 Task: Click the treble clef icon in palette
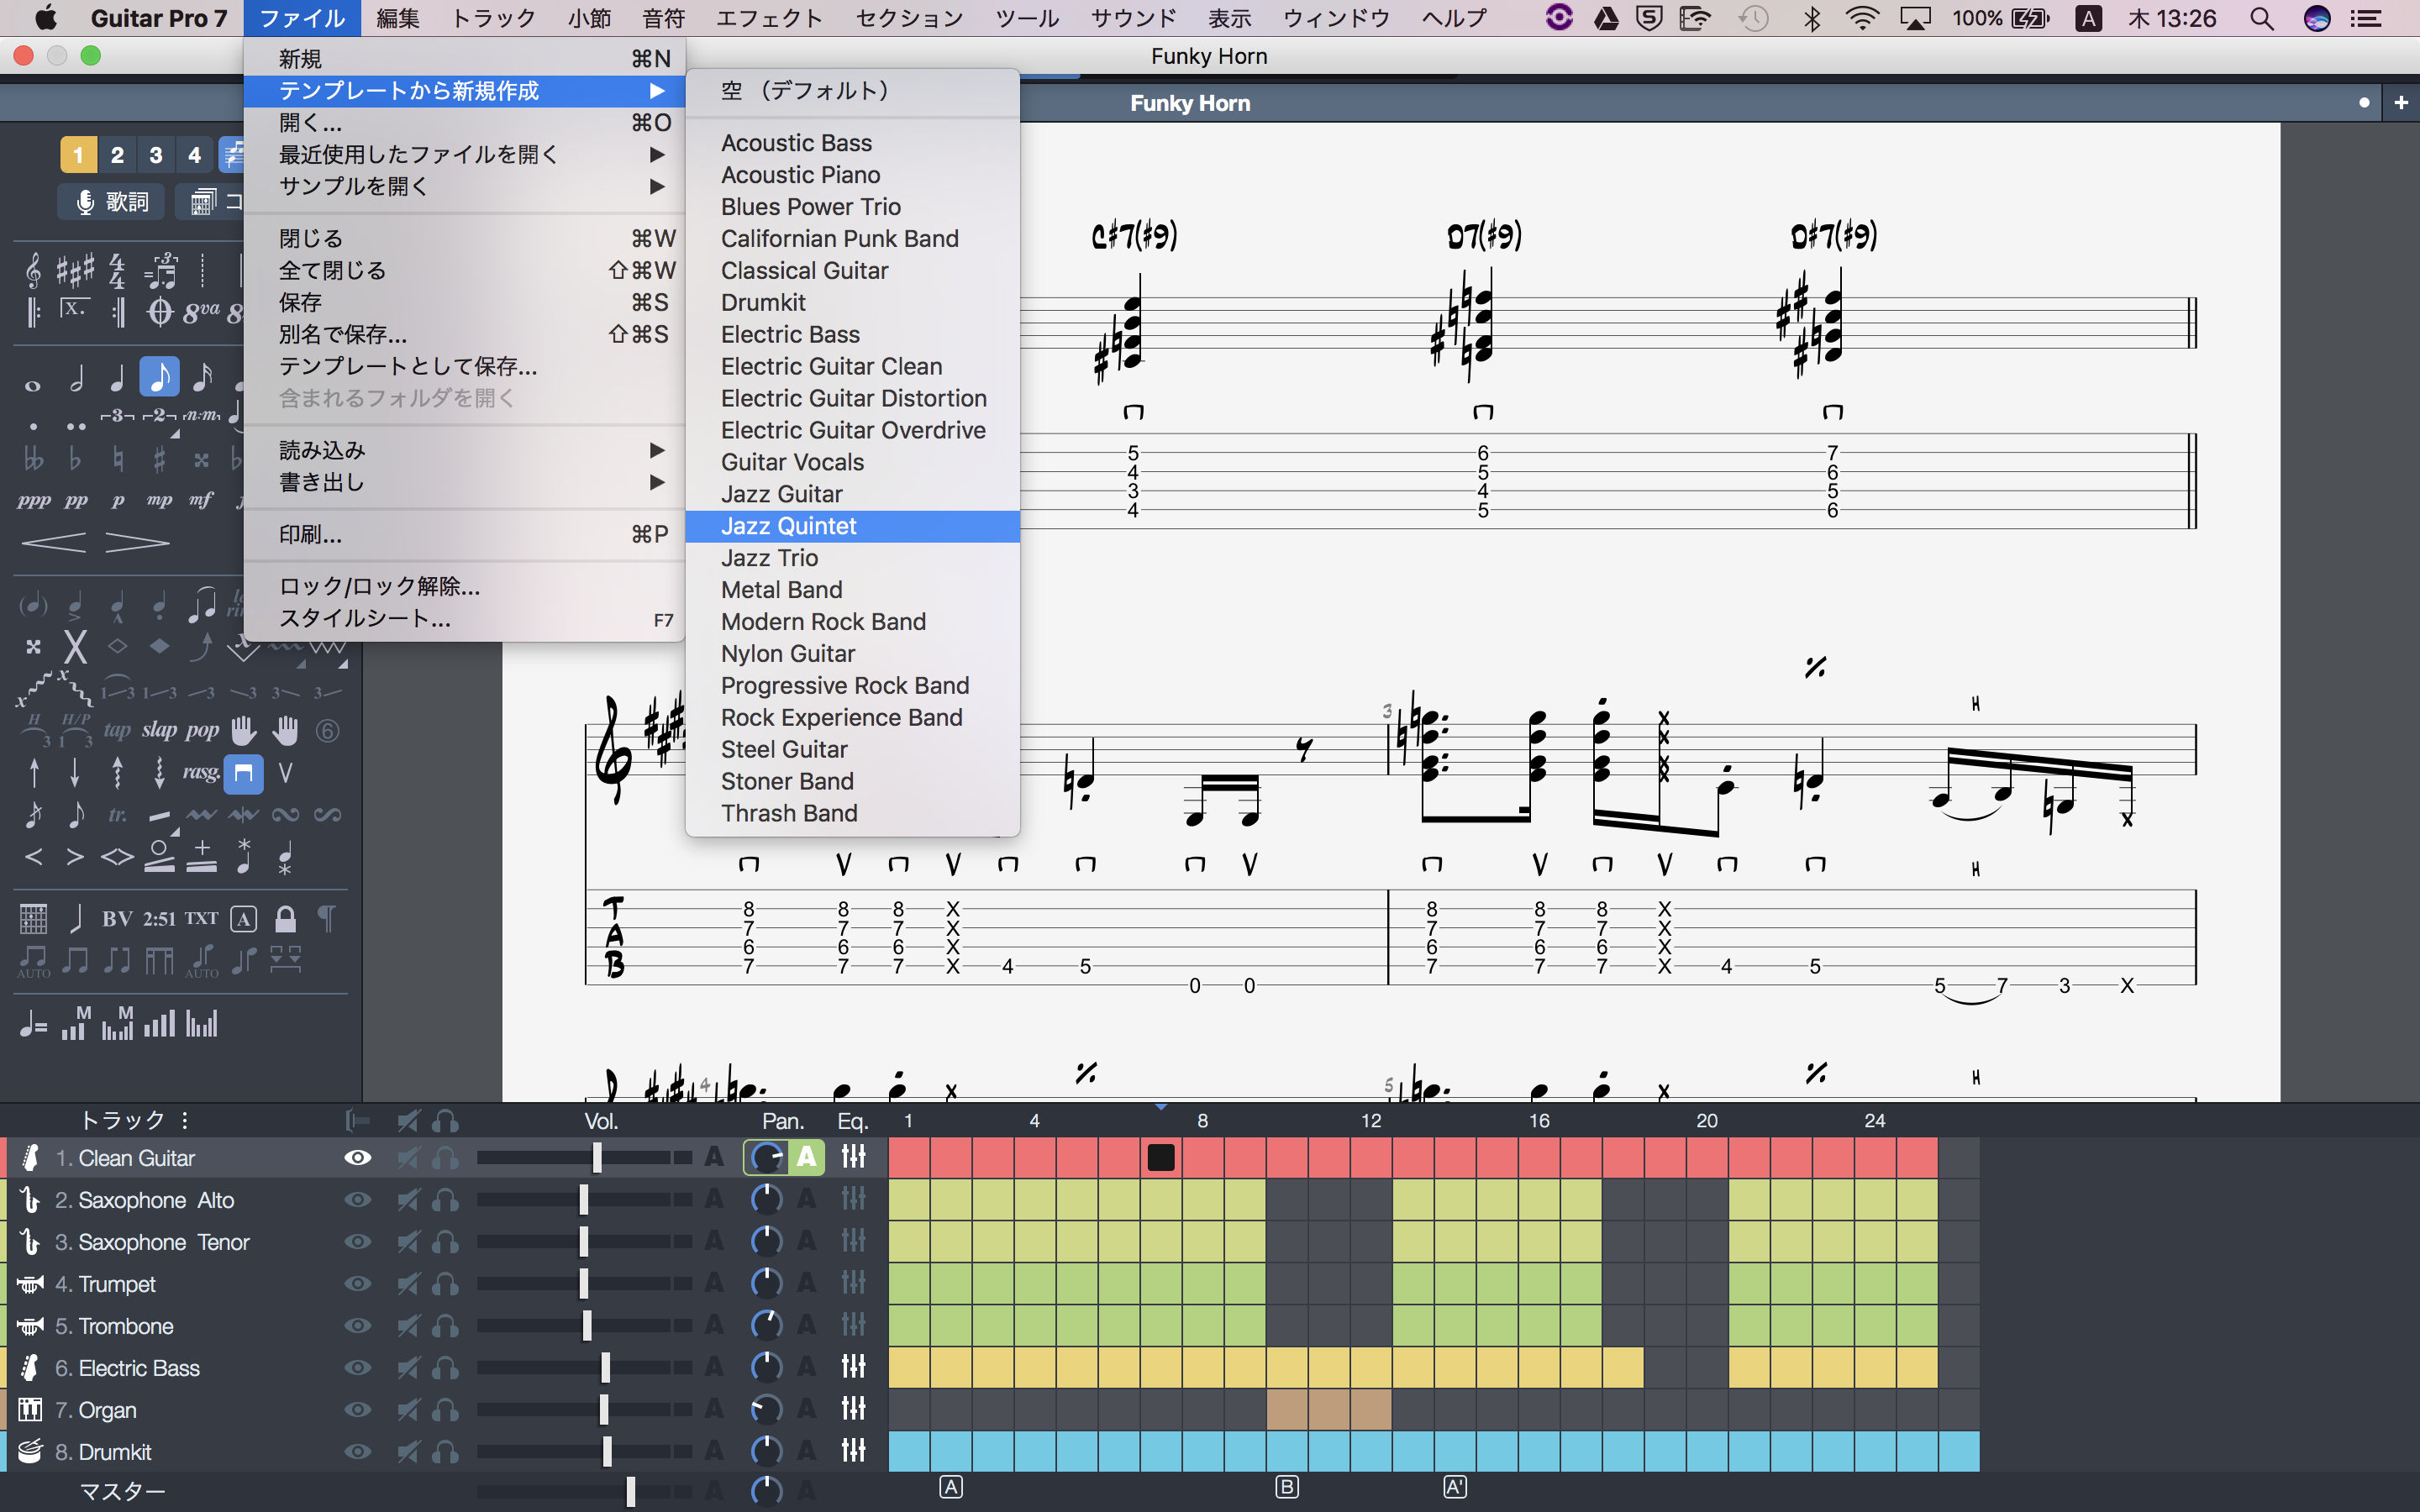pyautogui.click(x=33, y=270)
